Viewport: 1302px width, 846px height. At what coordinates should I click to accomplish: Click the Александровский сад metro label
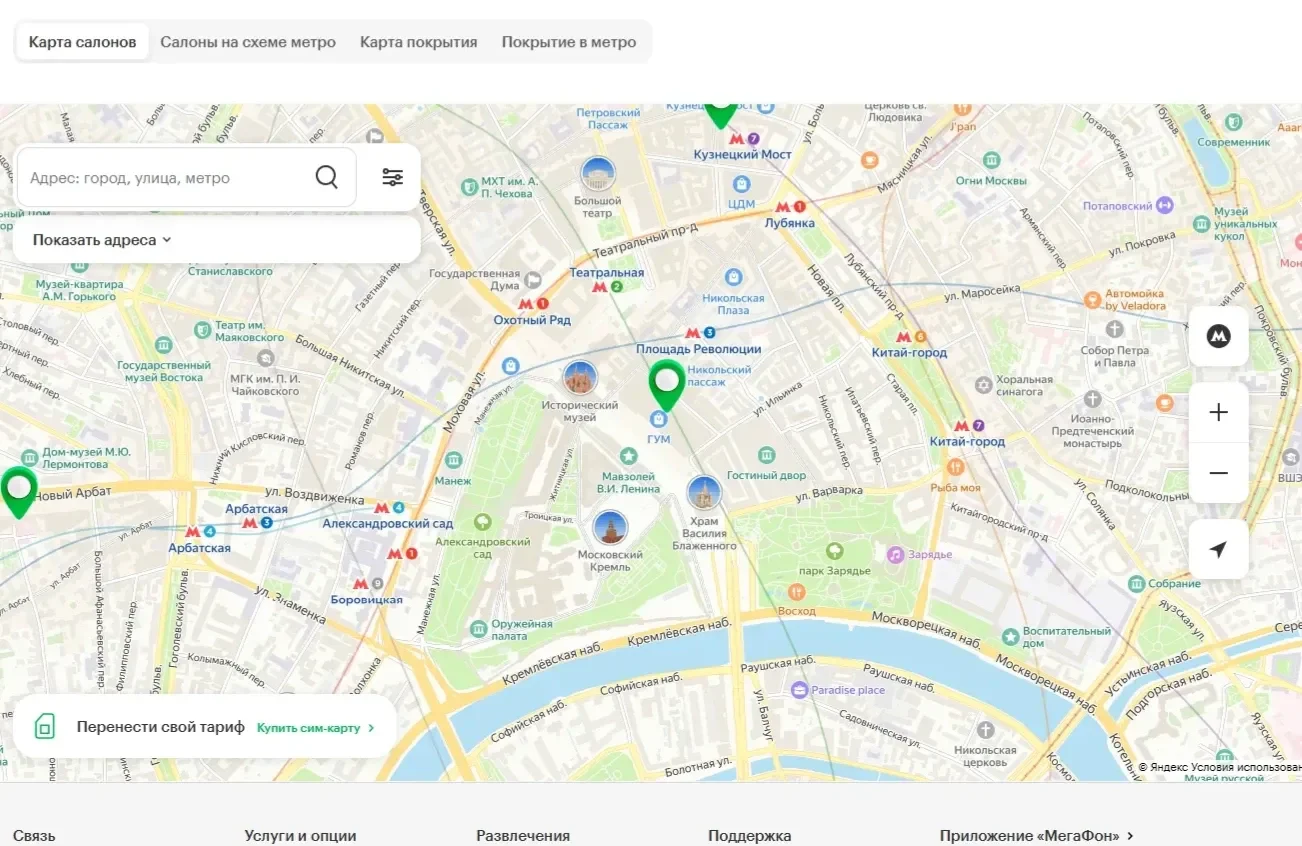pyautogui.click(x=388, y=523)
